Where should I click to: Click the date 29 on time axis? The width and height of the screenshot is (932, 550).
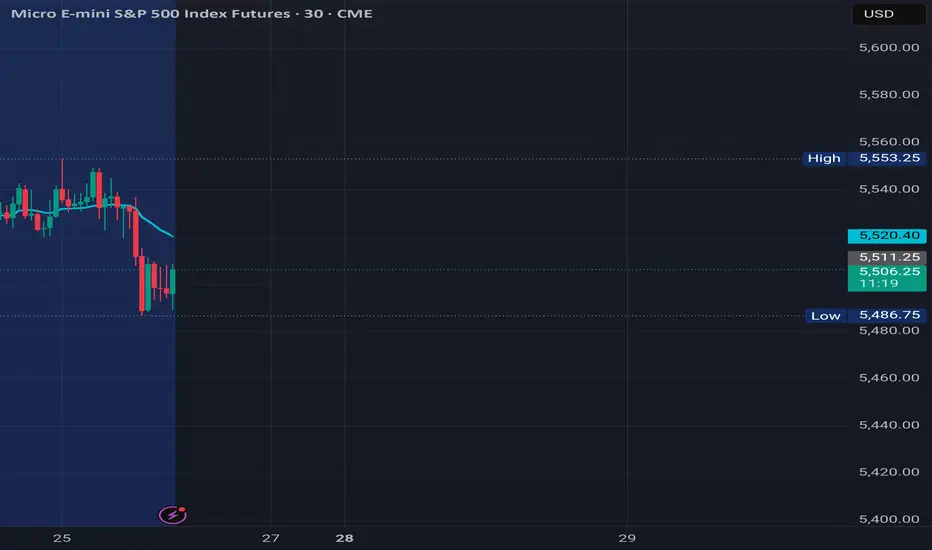[x=627, y=538]
